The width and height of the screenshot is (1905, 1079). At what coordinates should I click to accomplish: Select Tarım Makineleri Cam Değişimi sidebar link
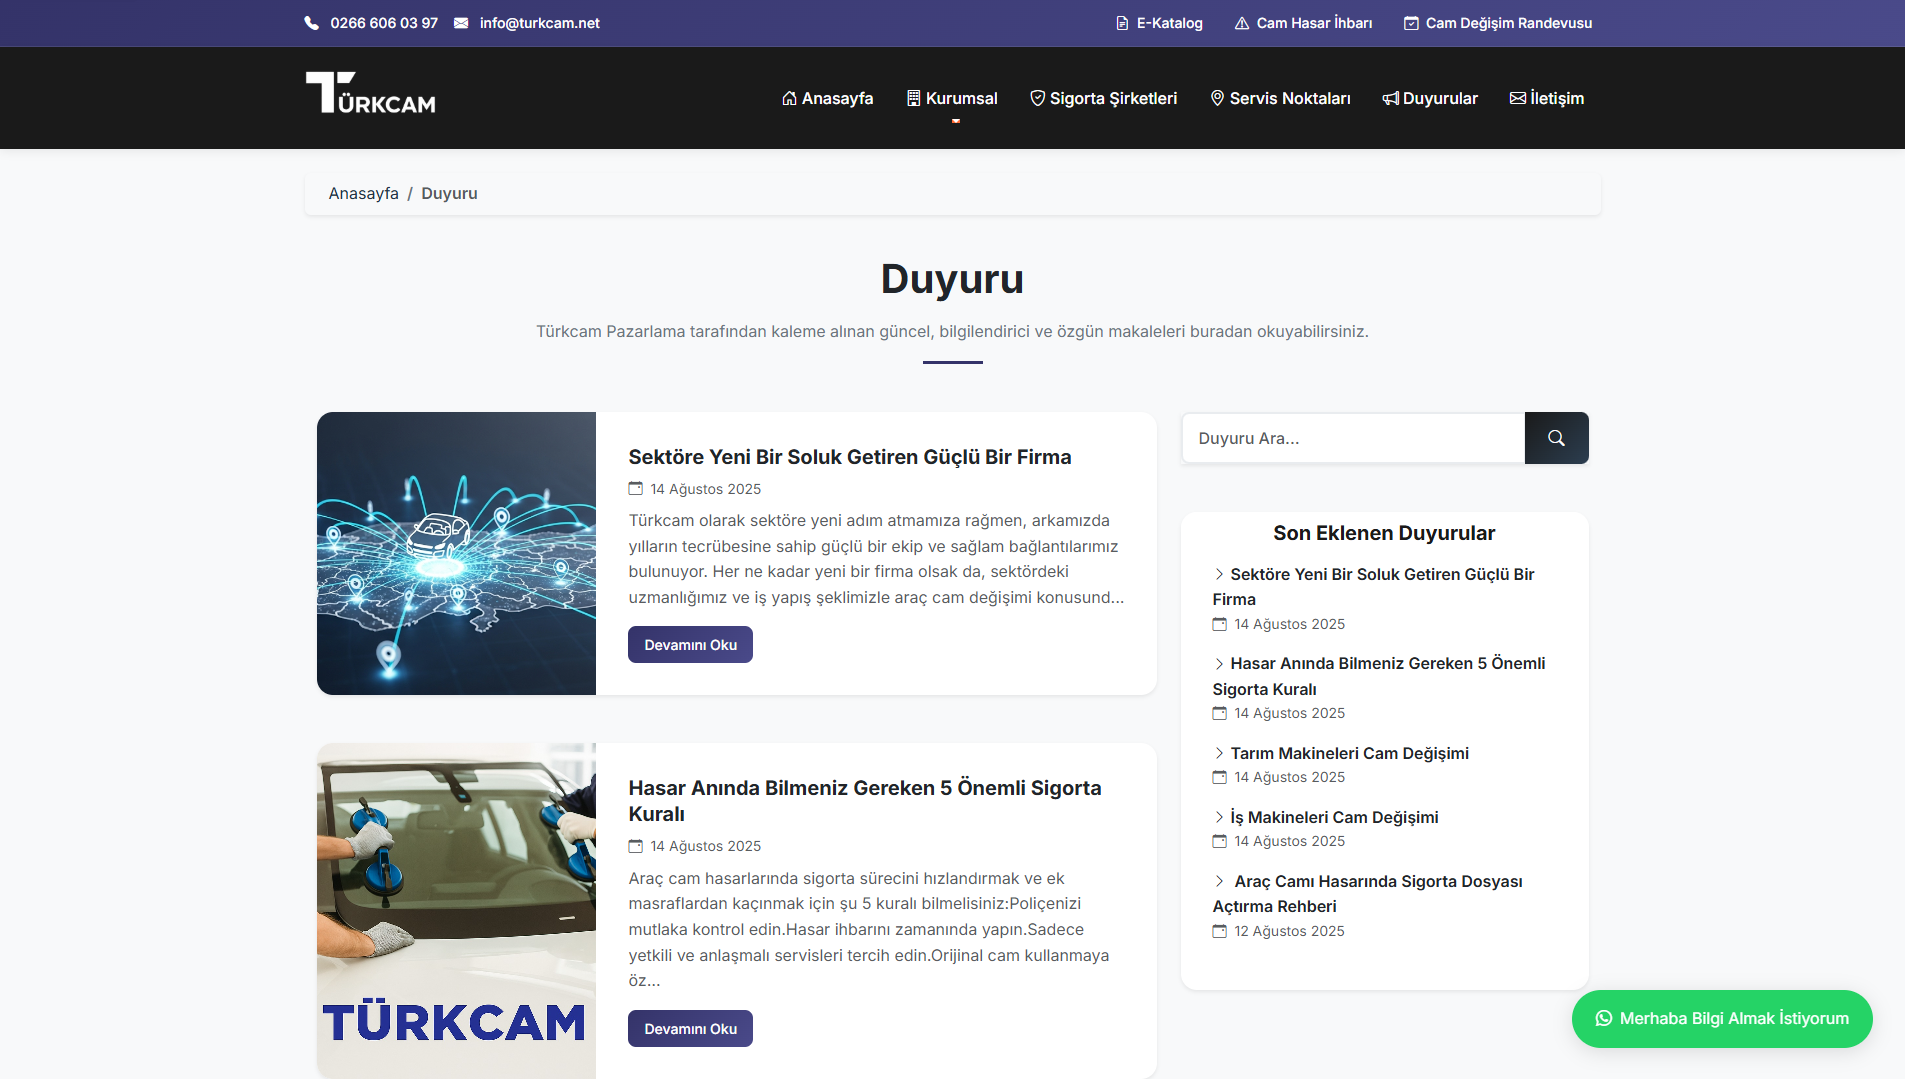(x=1348, y=753)
